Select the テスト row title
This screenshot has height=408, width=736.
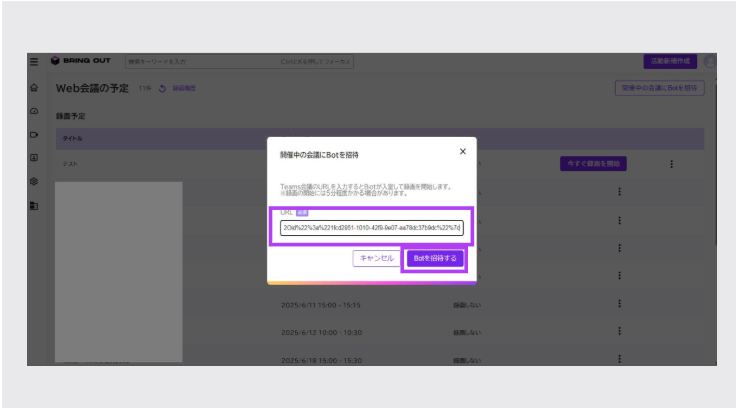(70, 164)
